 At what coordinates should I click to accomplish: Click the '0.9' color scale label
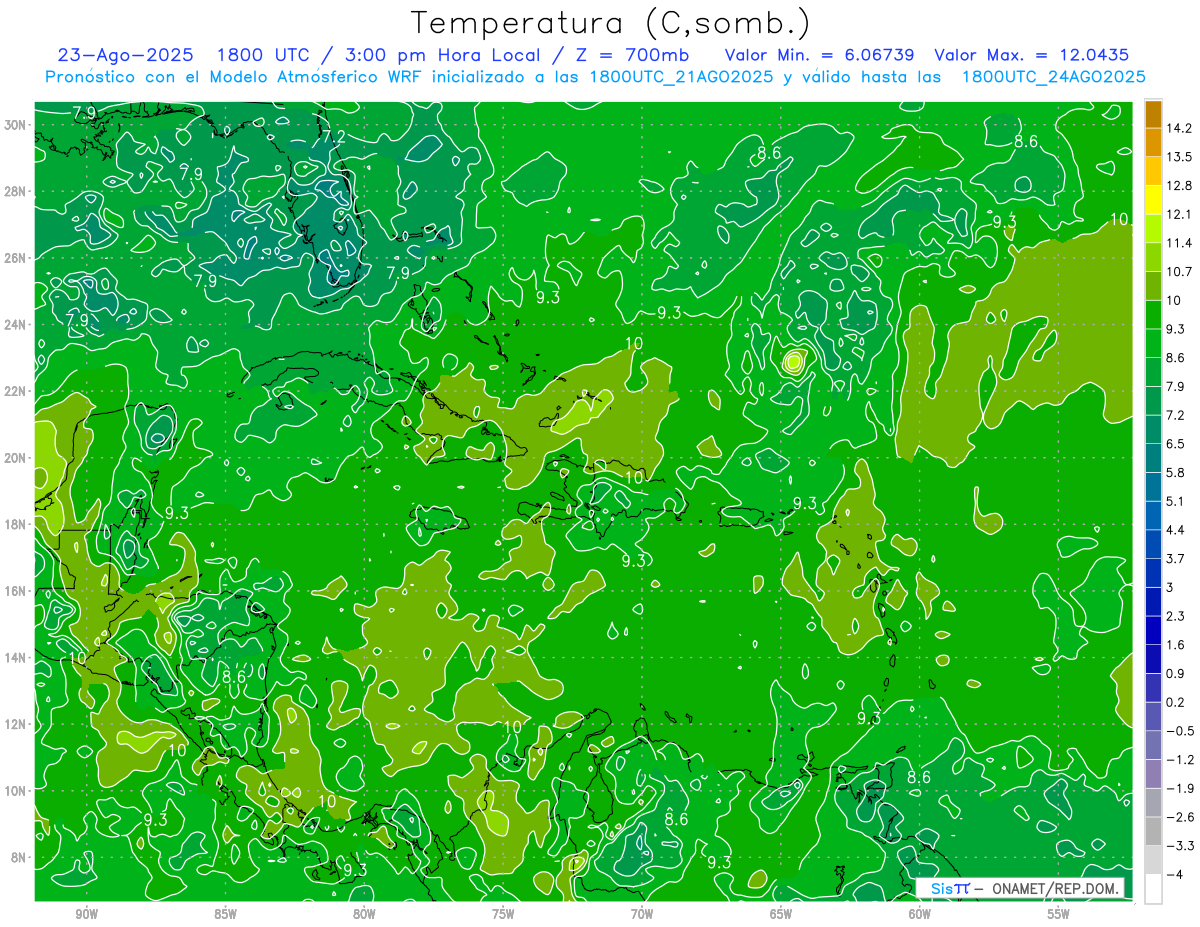[x=1176, y=673]
